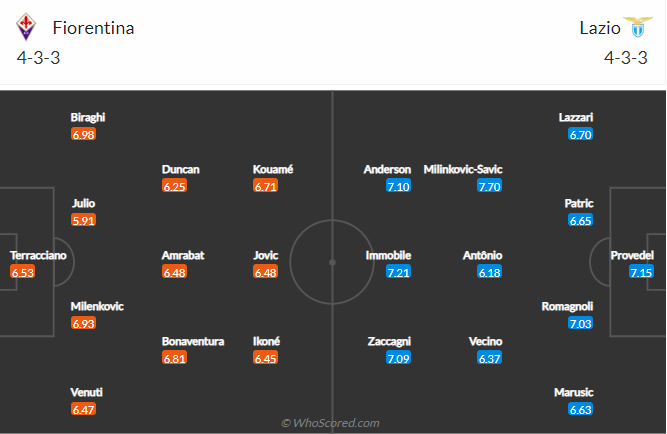
Task: Open Romagnoli's player name
Action: pos(567,307)
